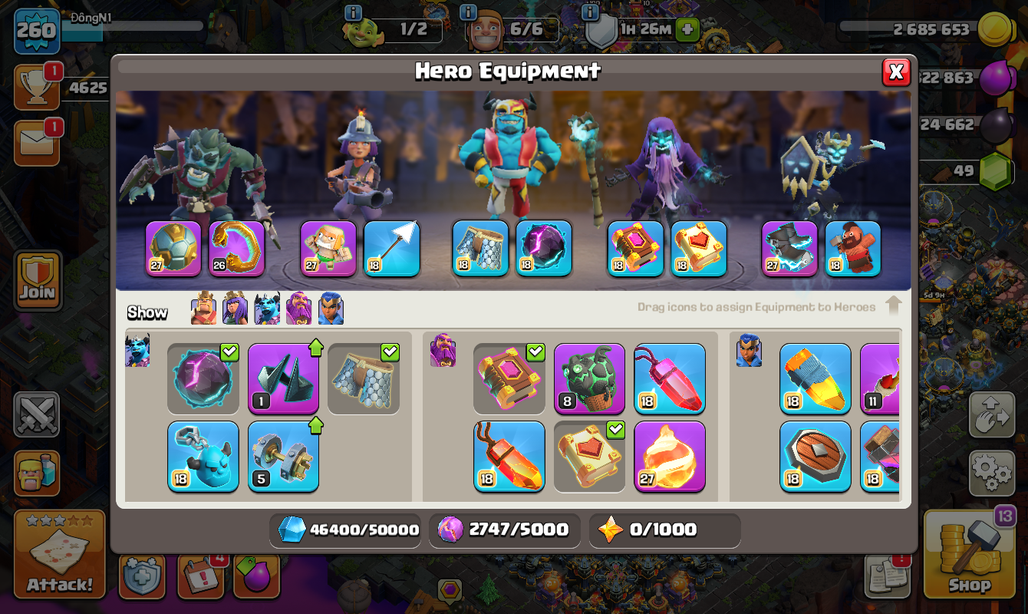Image resolution: width=1028 pixels, height=614 pixels.
Task: Open the Lavaloon Puppet equipment level 8
Action: [x=589, y=379]
